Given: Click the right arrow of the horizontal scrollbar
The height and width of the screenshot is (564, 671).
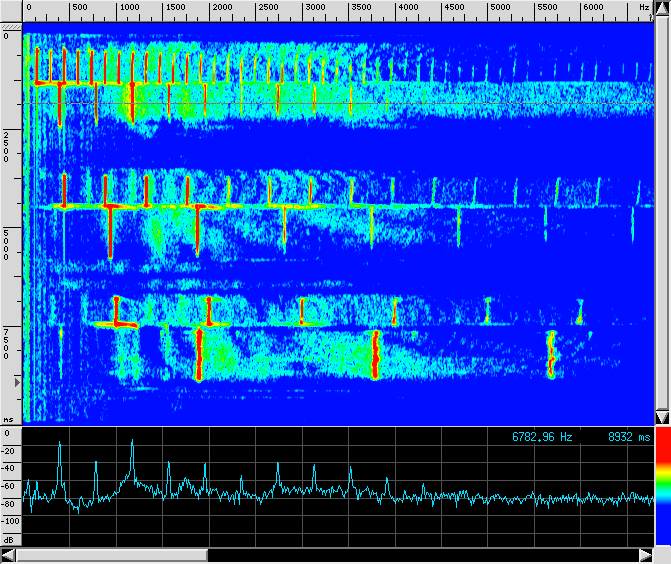Looking at the screenshot, I should 645,555.
